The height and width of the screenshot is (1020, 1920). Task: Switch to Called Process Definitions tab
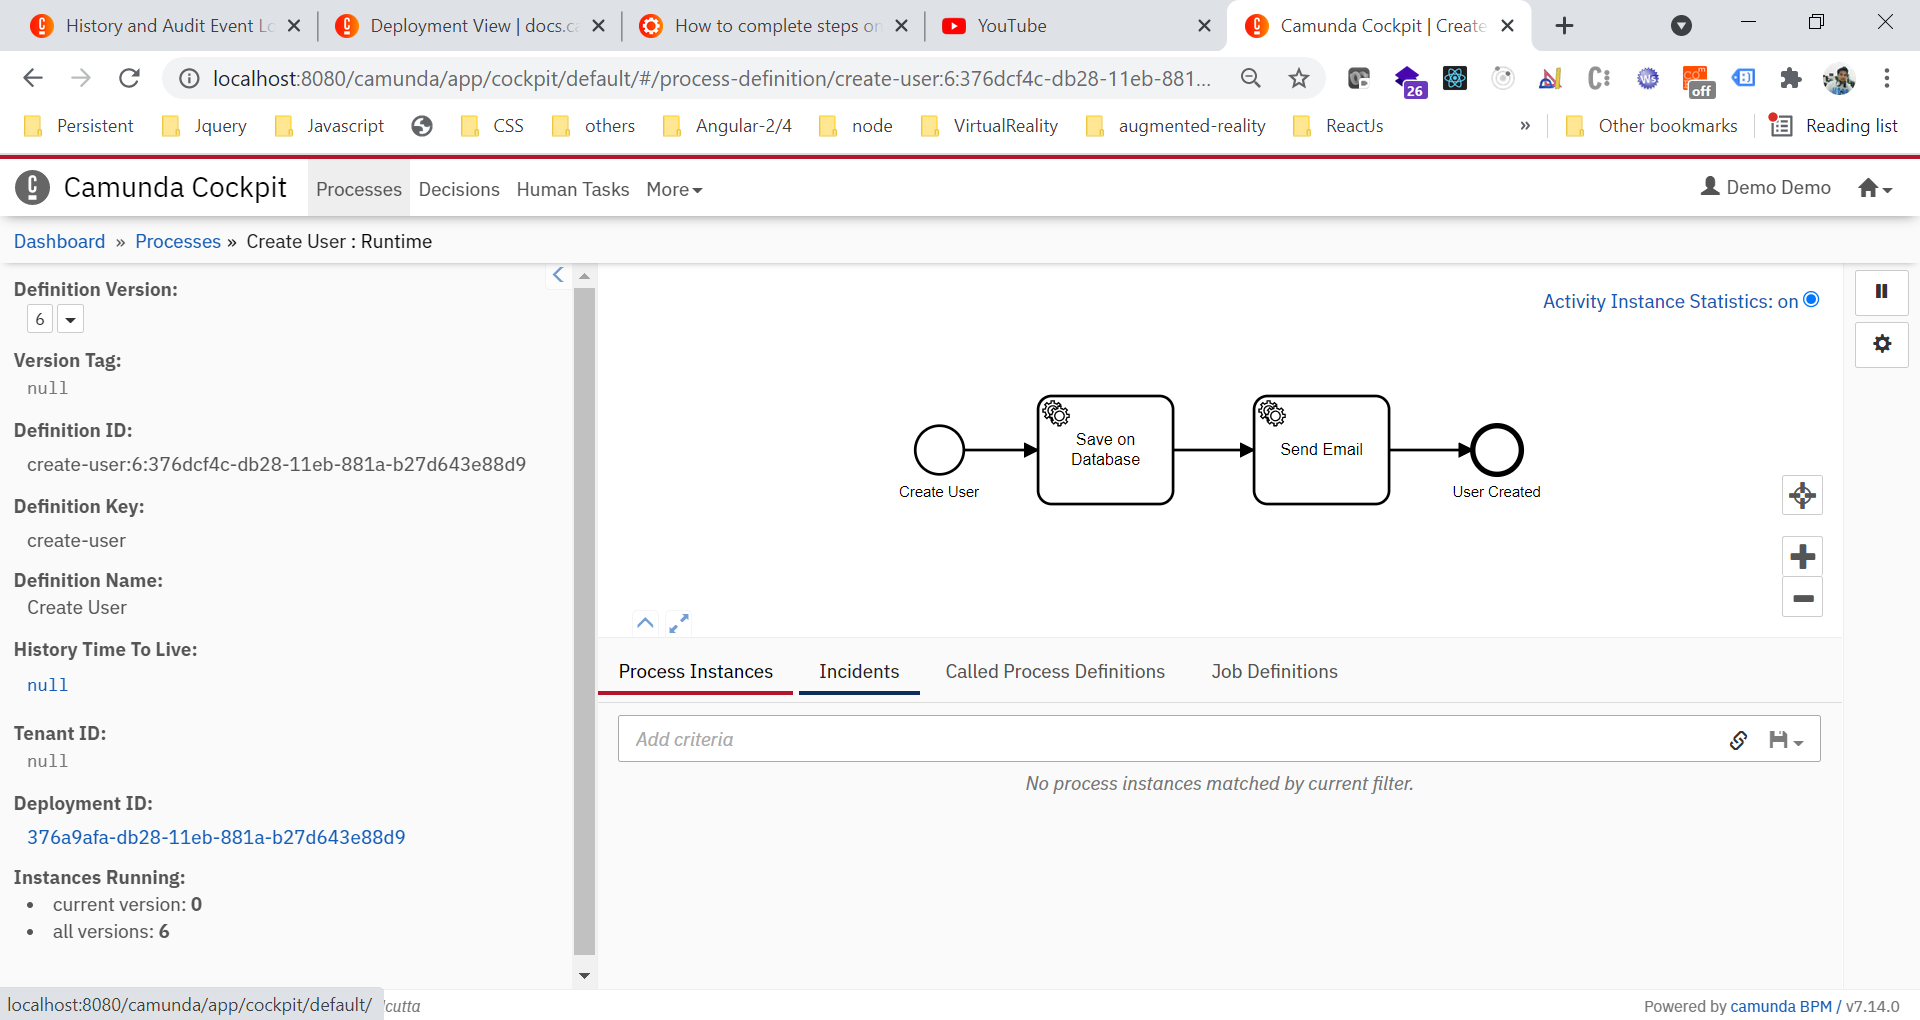pyautogui.click(x=1055, y=672)
